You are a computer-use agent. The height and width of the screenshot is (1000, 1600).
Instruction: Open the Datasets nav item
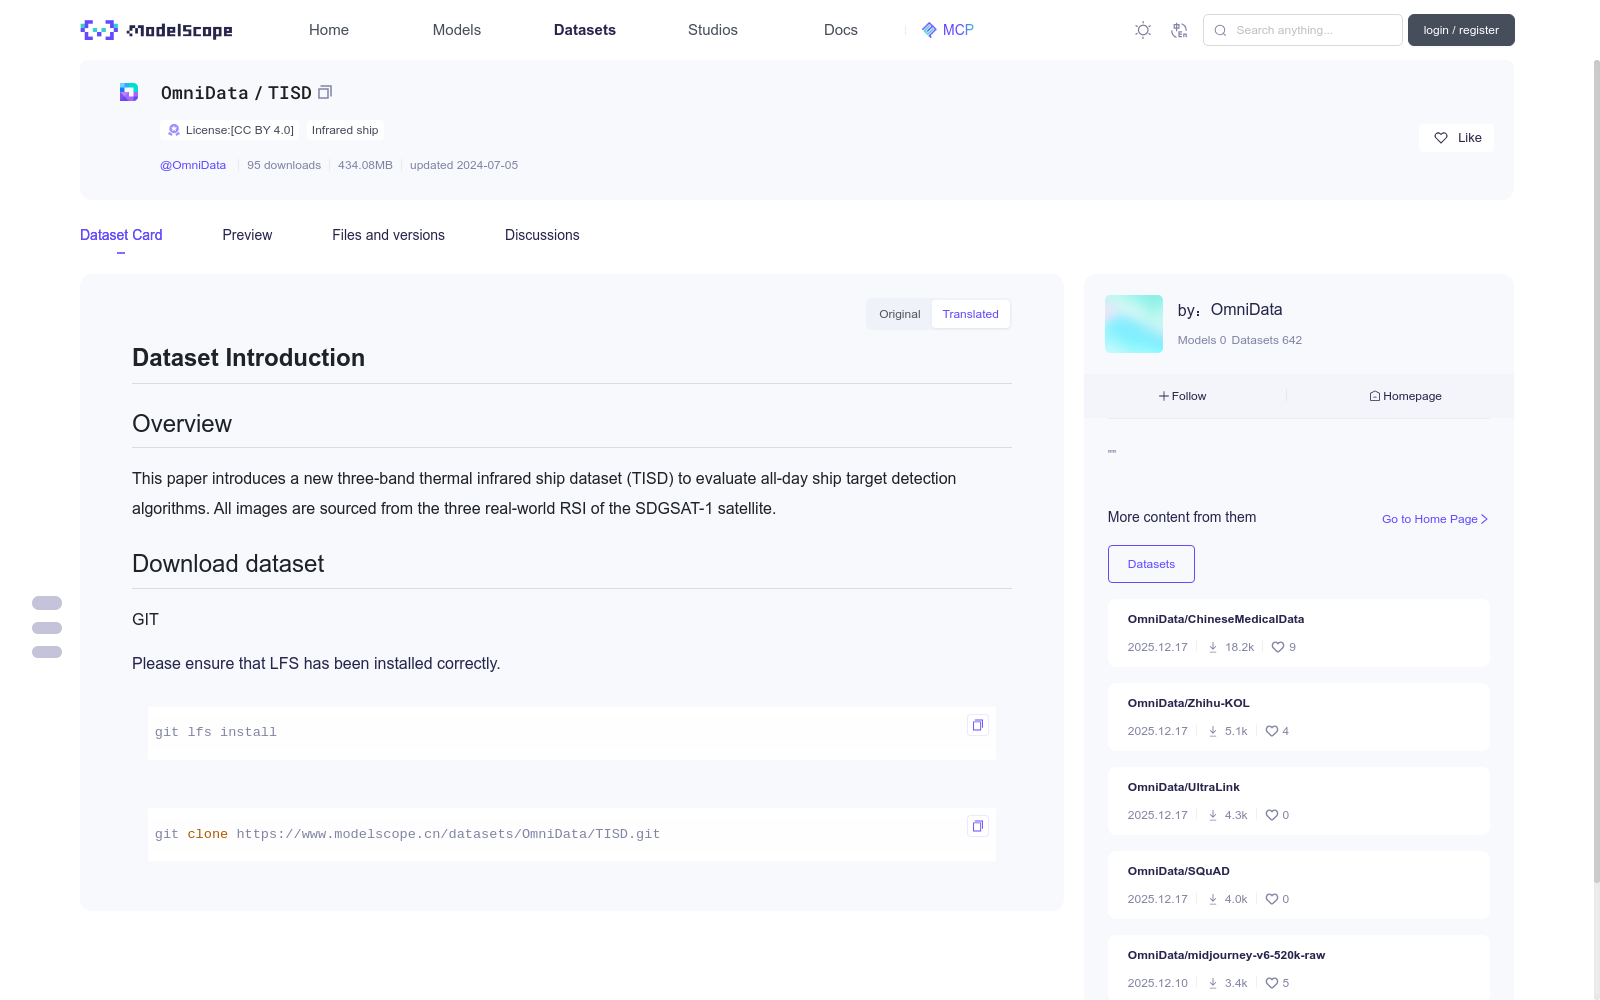(585, 30)
